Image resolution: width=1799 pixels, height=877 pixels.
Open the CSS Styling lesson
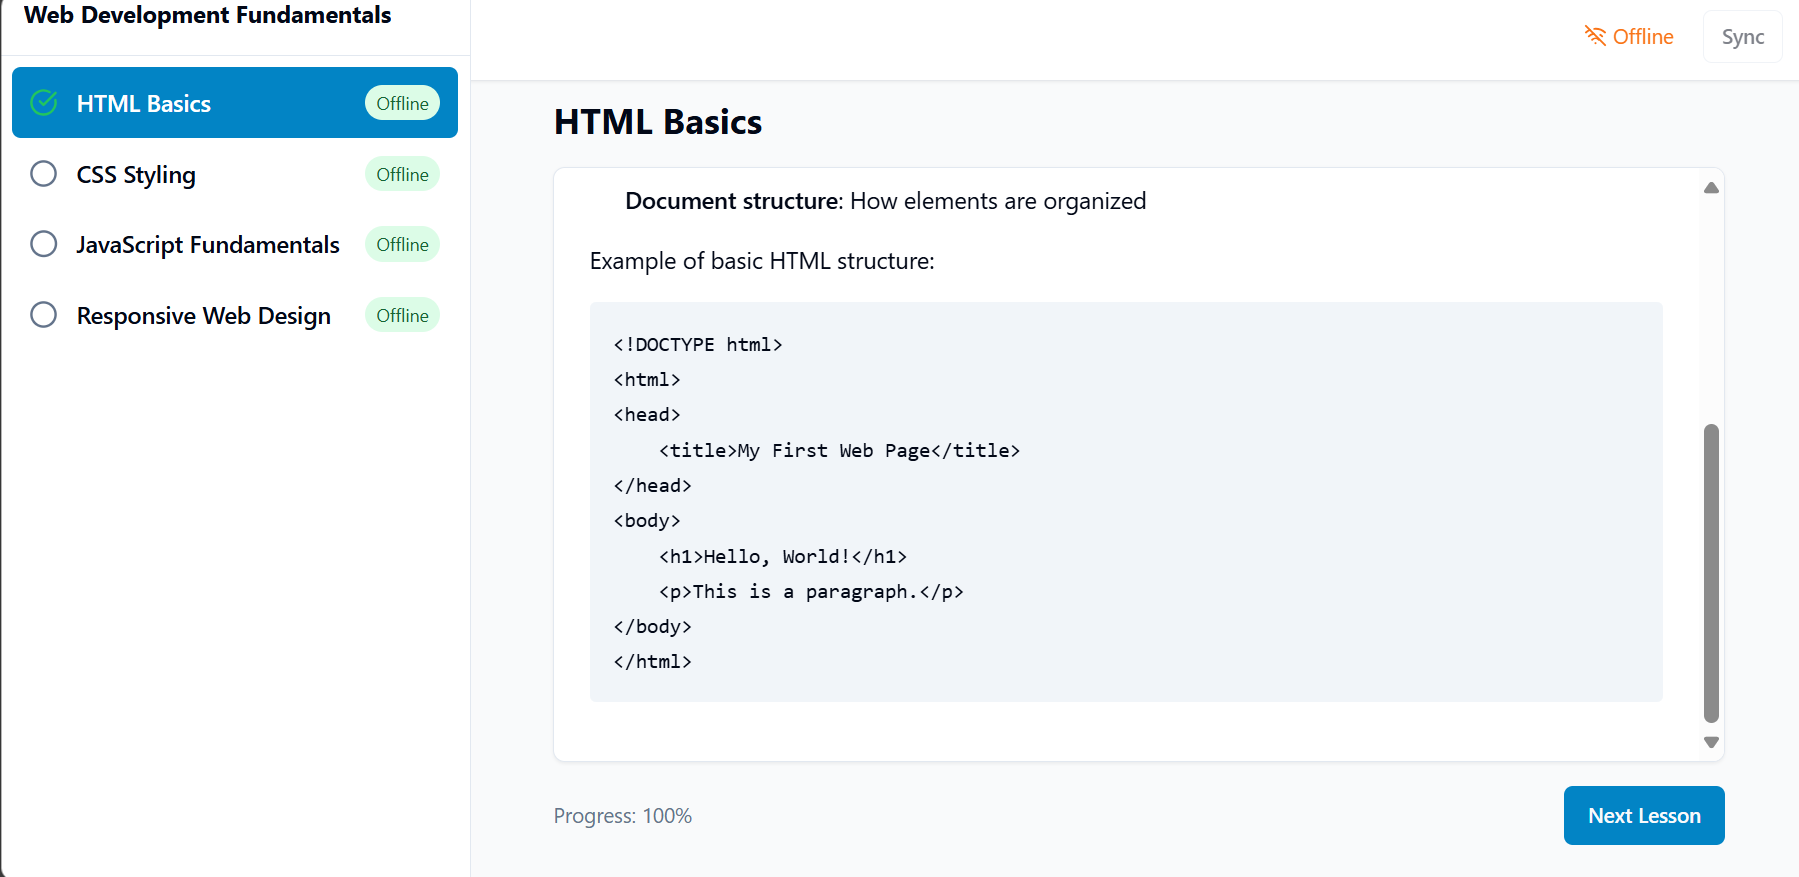tap(136, 175)
